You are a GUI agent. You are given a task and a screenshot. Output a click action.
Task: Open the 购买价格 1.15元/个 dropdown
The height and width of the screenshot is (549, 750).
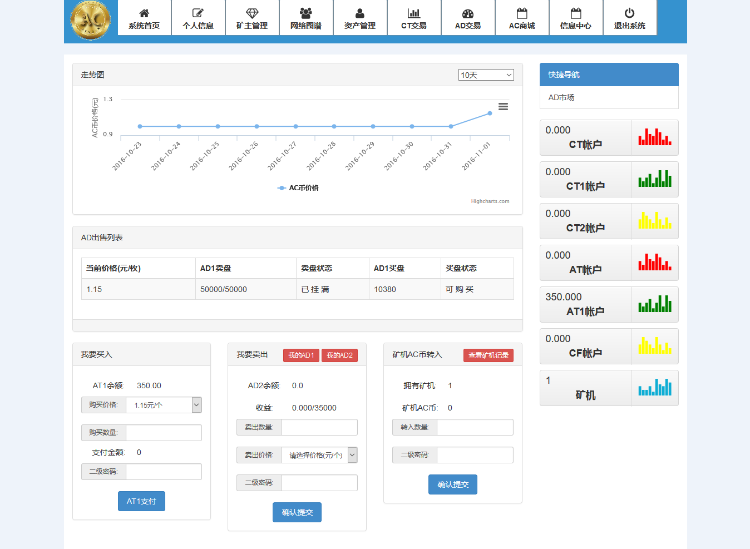(x=164, y=405)
